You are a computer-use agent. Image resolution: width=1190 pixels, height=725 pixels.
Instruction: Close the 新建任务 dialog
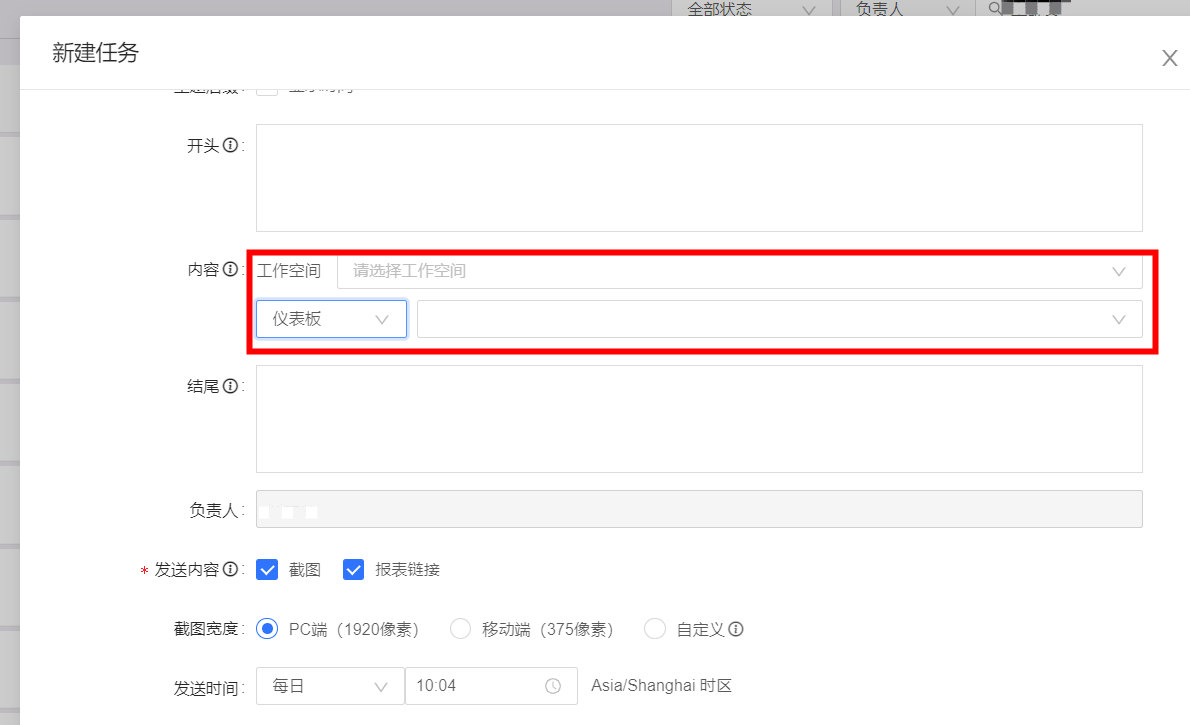pyautogui.click(x=1169, y=58)
